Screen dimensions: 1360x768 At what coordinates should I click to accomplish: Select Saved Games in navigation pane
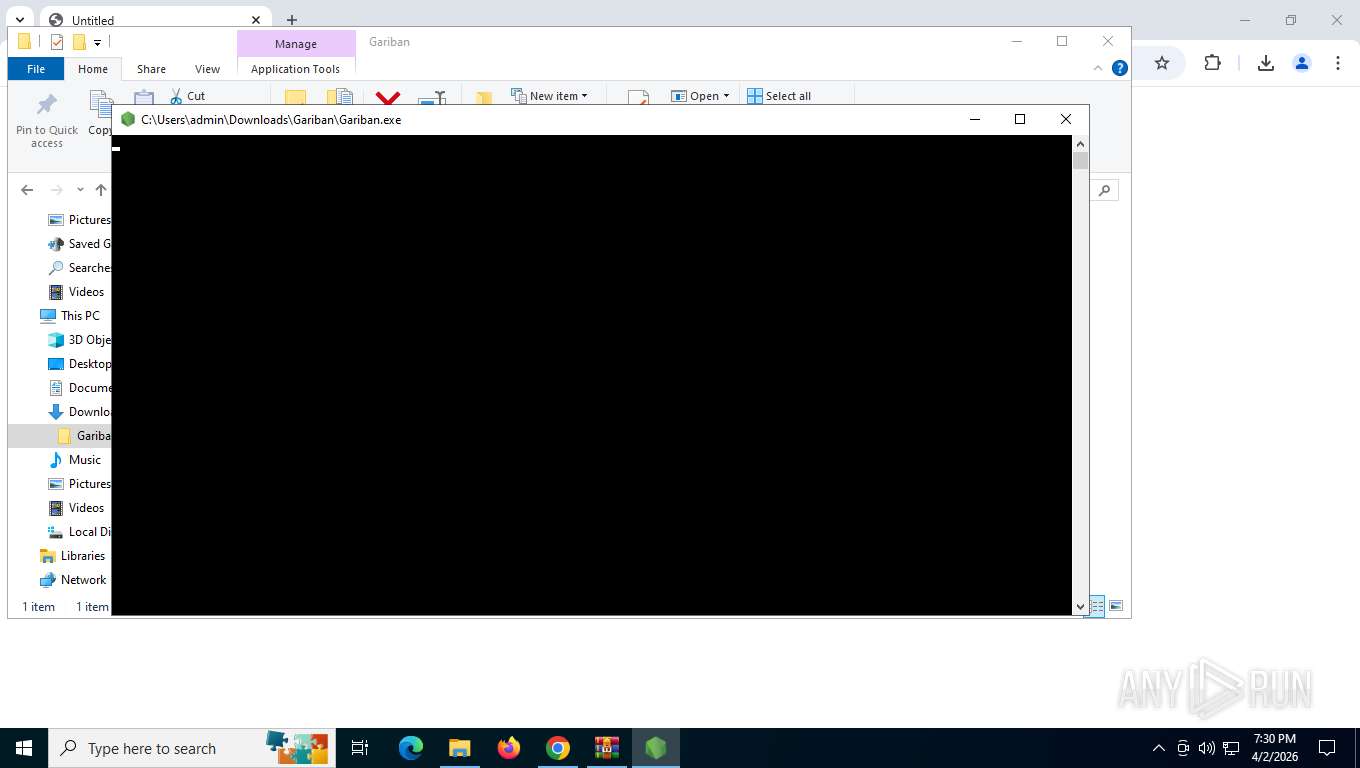79,244
